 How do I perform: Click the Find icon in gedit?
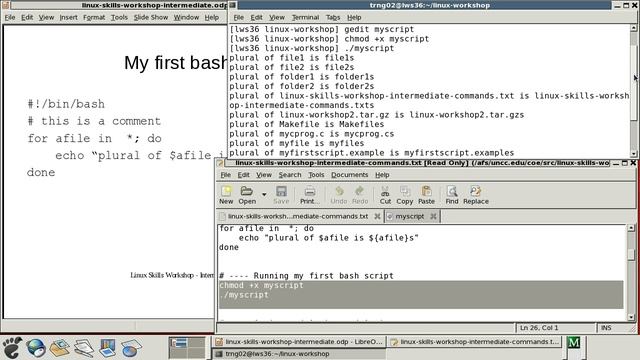[452, 195]
